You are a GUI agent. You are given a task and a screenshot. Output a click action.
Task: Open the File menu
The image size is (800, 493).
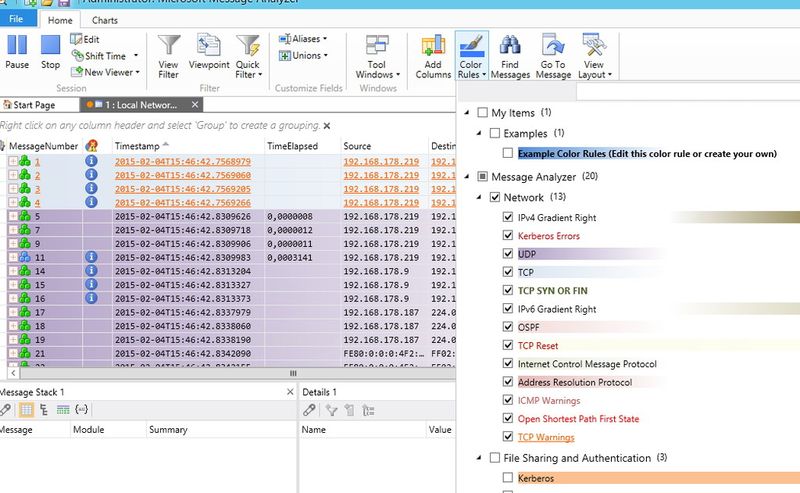17,19
